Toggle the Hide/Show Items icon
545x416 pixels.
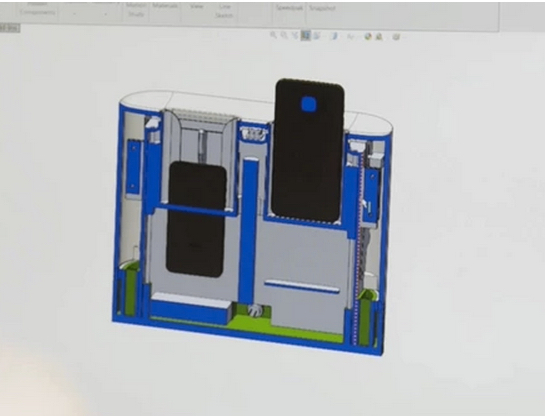pyautogui.click(x=350, y=36)
